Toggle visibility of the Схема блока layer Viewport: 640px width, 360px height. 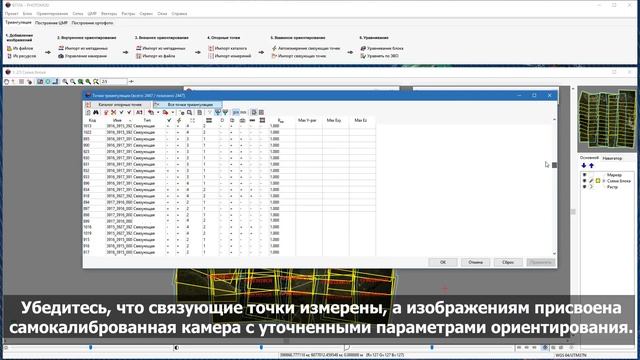click(584, 180)
